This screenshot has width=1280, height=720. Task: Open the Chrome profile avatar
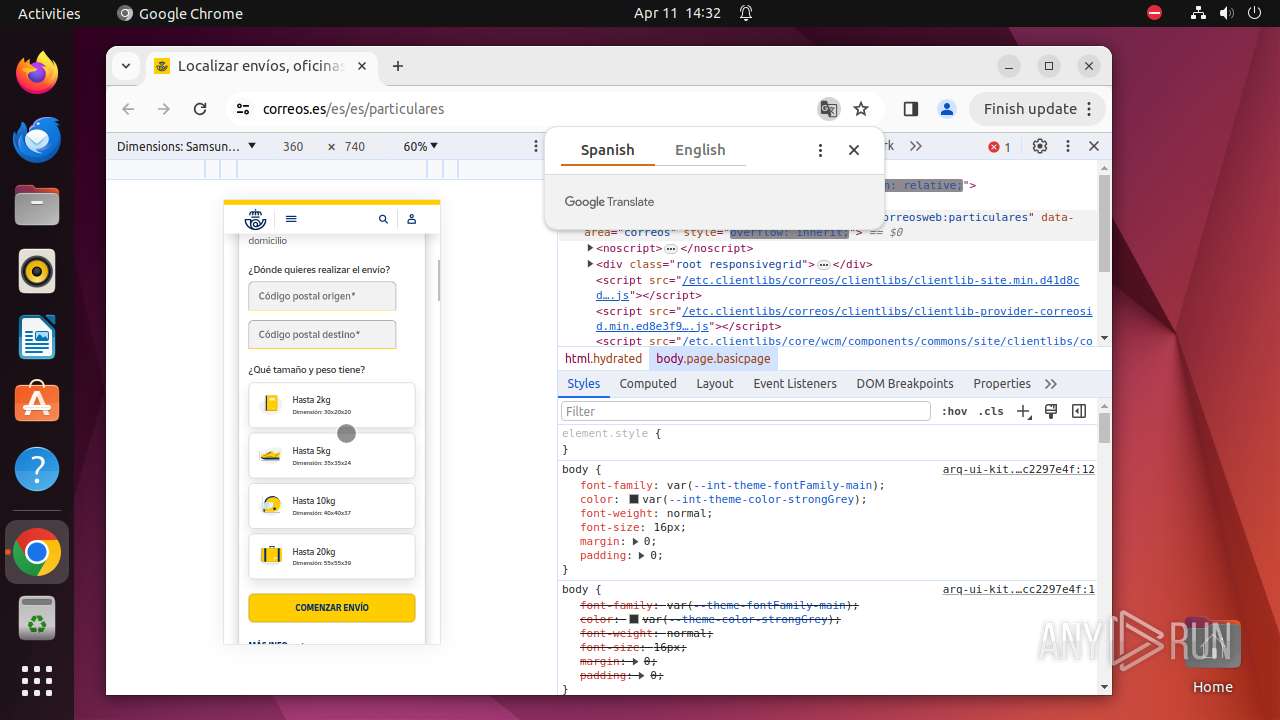[947, 109]
